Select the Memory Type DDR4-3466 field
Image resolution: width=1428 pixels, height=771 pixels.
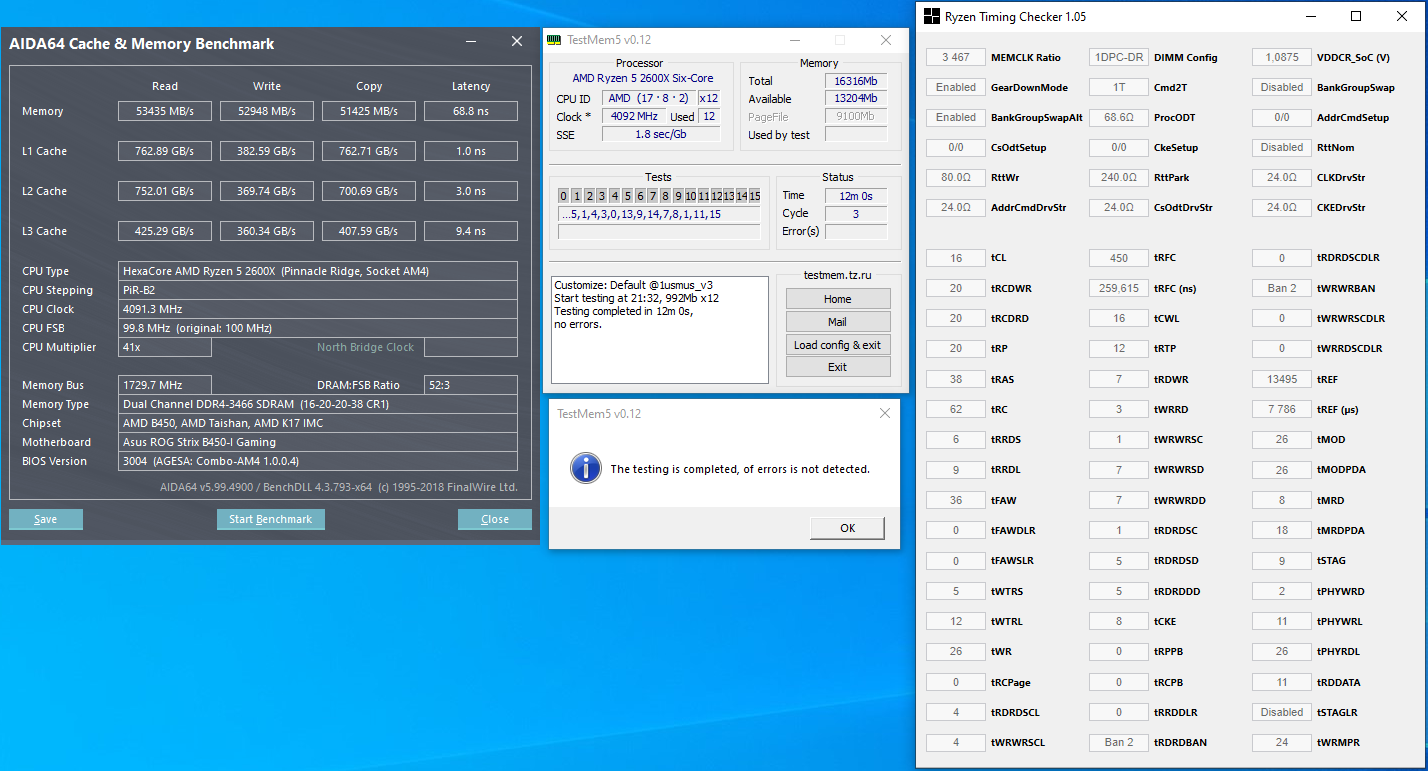click(318, 404)
